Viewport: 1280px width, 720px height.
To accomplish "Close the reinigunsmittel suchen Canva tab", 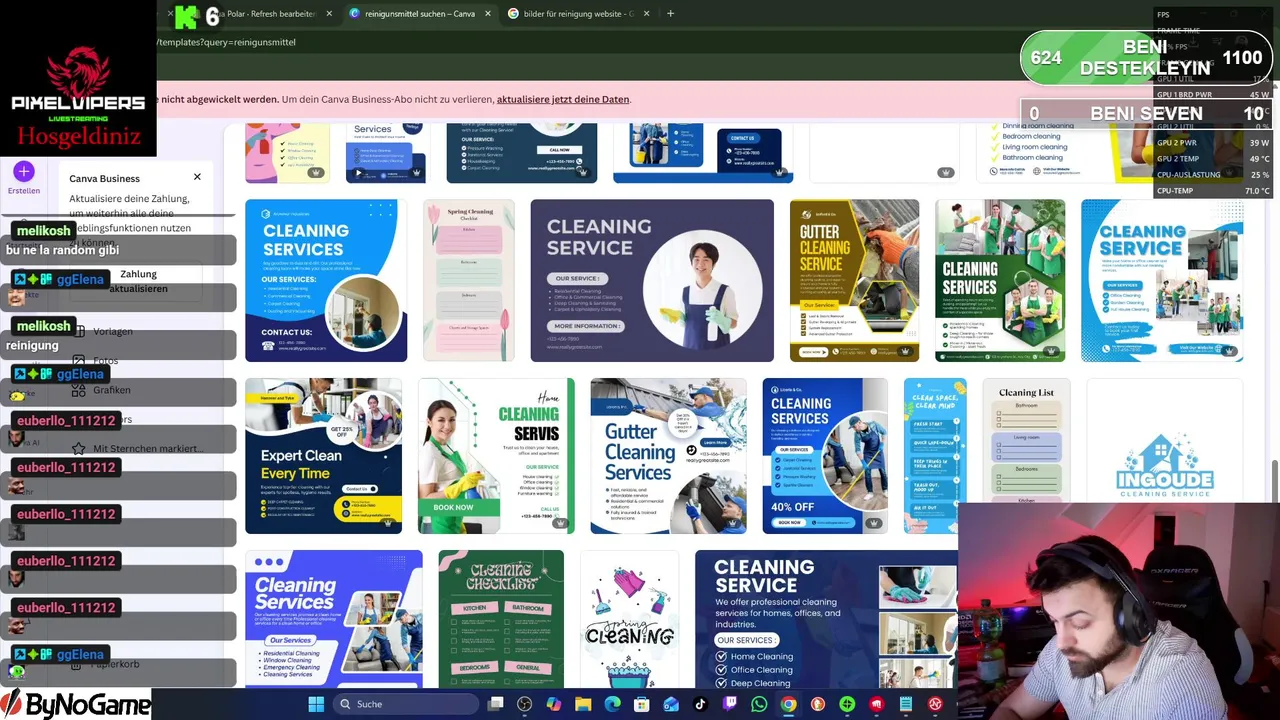I will coord(488,14).
